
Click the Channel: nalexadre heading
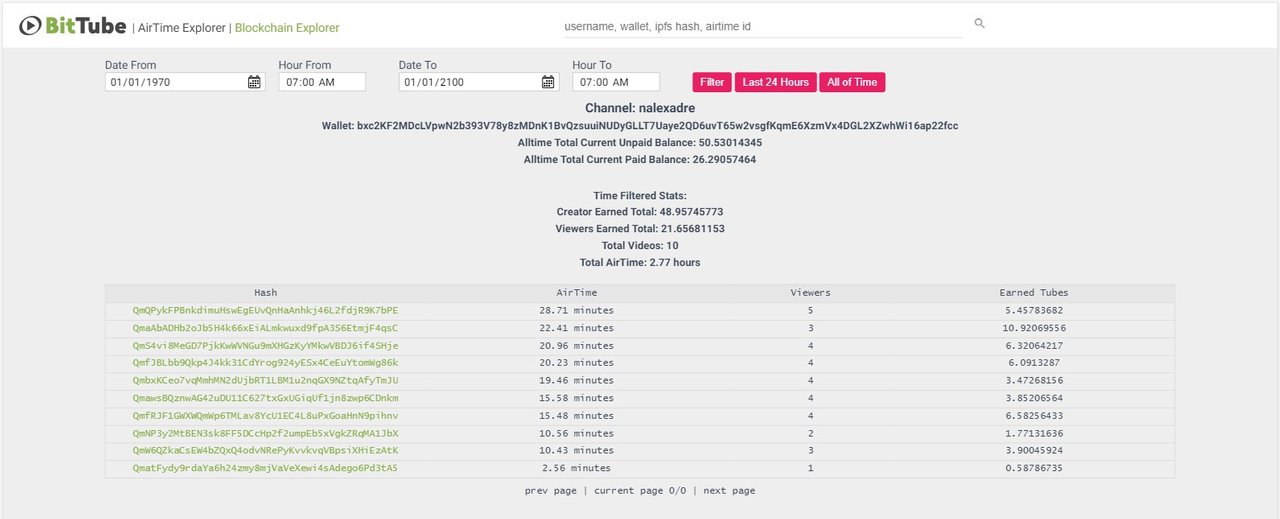click(640, 108)
